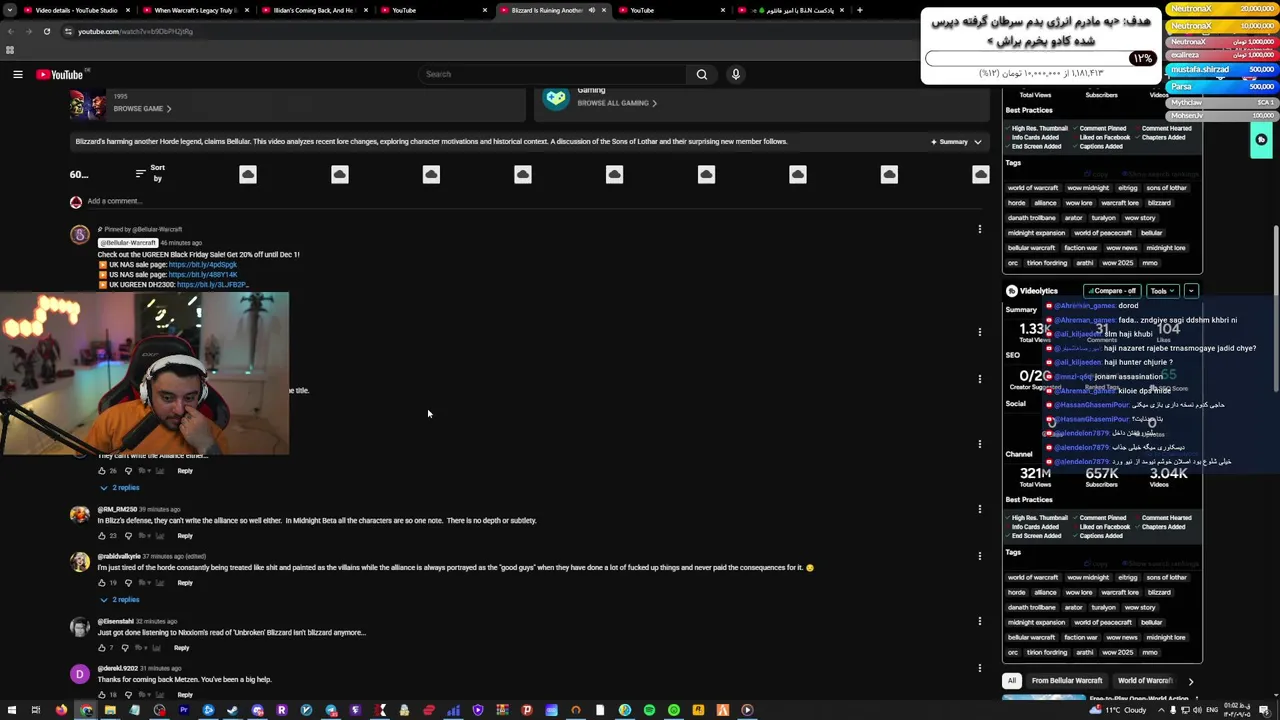Screen dimensions: 1280x720
Task: Toggle the Videolytics Compare - off button
Action: pos(1114,291)
